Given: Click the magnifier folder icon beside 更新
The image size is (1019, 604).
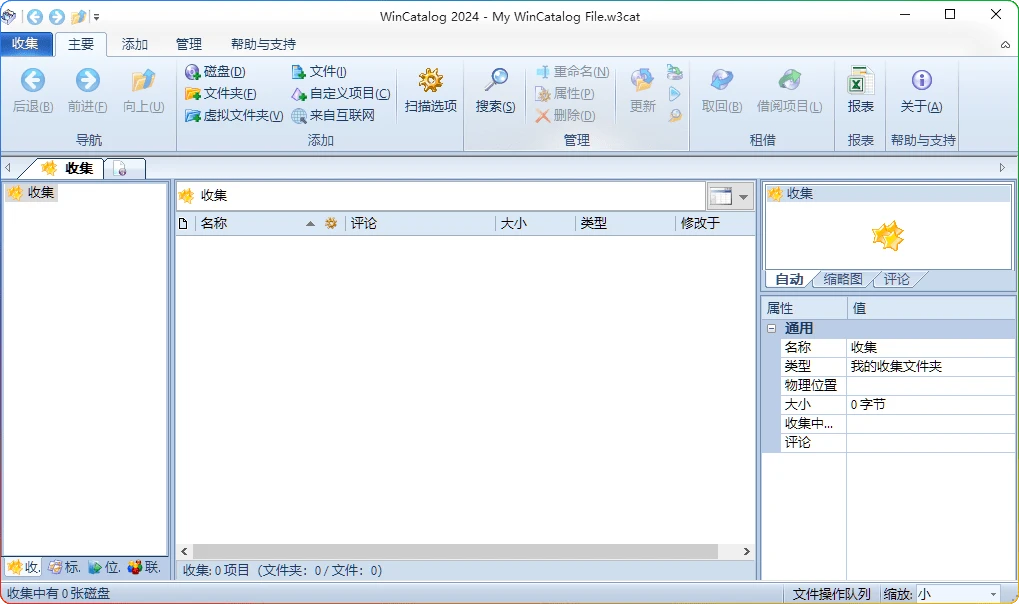Looking at the screenshot, I should [x=675, y=116].
